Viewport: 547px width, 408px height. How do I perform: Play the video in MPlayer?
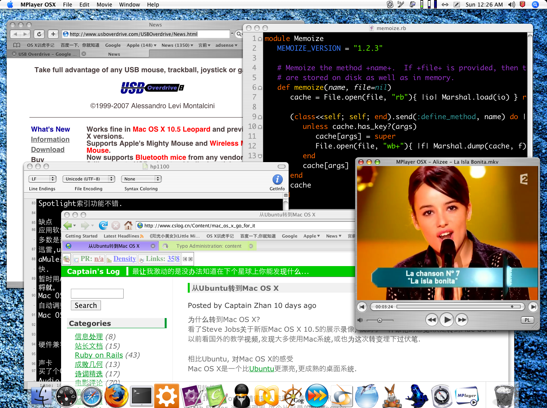[x=446, y=319]
